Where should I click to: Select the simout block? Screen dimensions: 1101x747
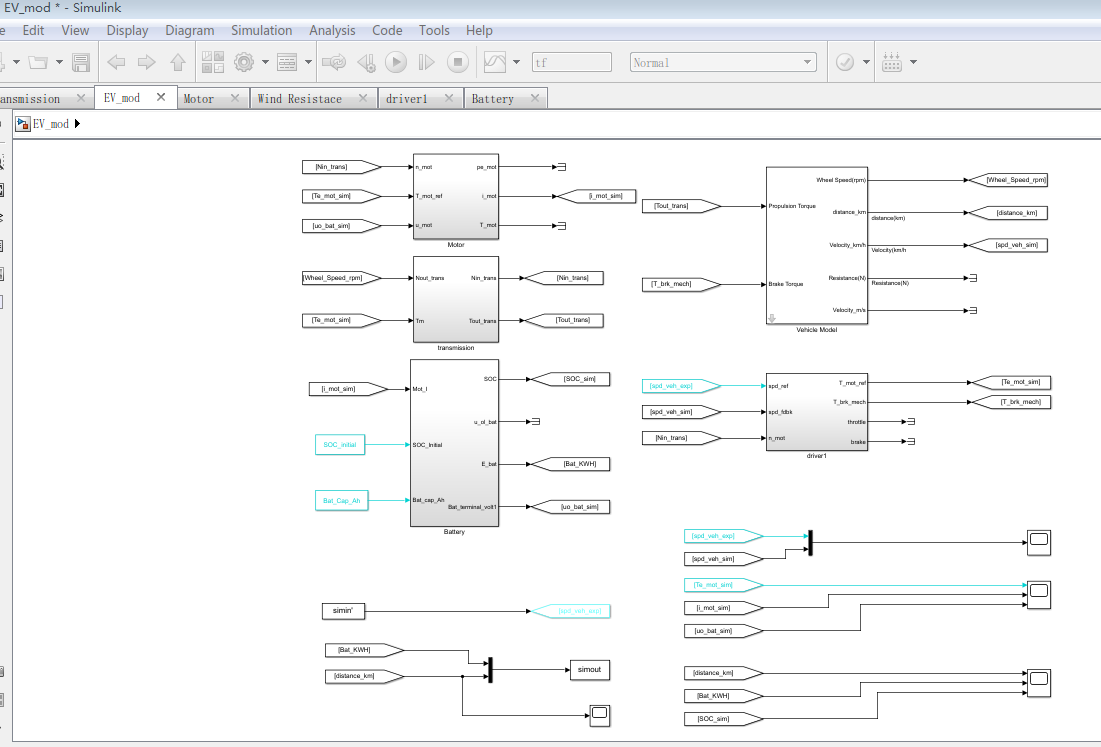point(588,669)
